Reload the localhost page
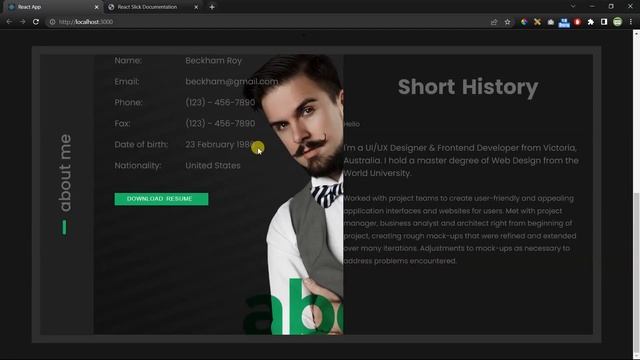 (36, 22)
